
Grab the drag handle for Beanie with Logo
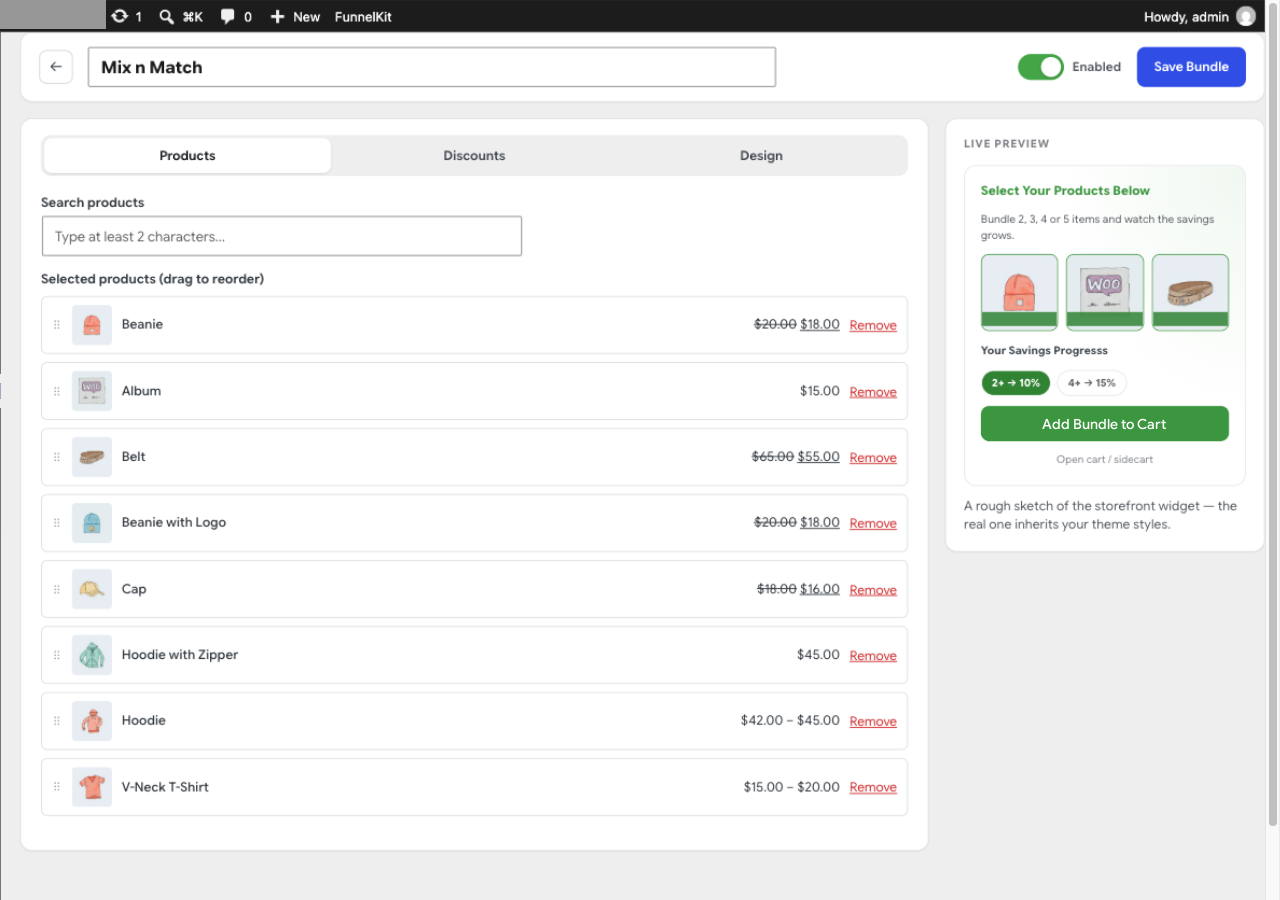point(56,523)
